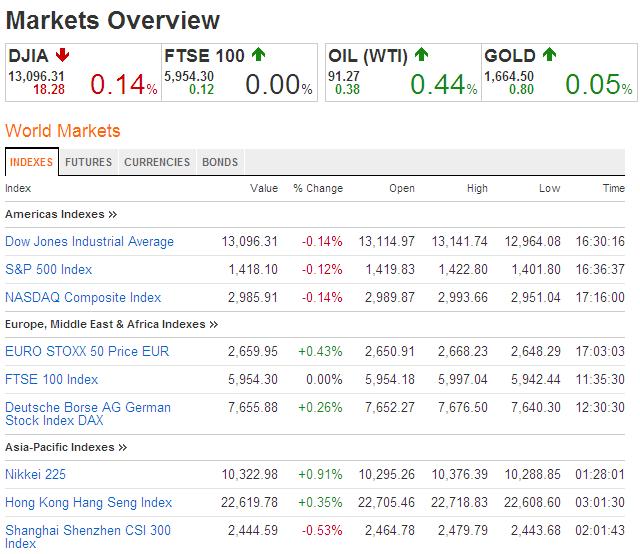Click Hang Seng low value 22,608.60
Screen dimensions: 640x554
(x=532, y=502)
